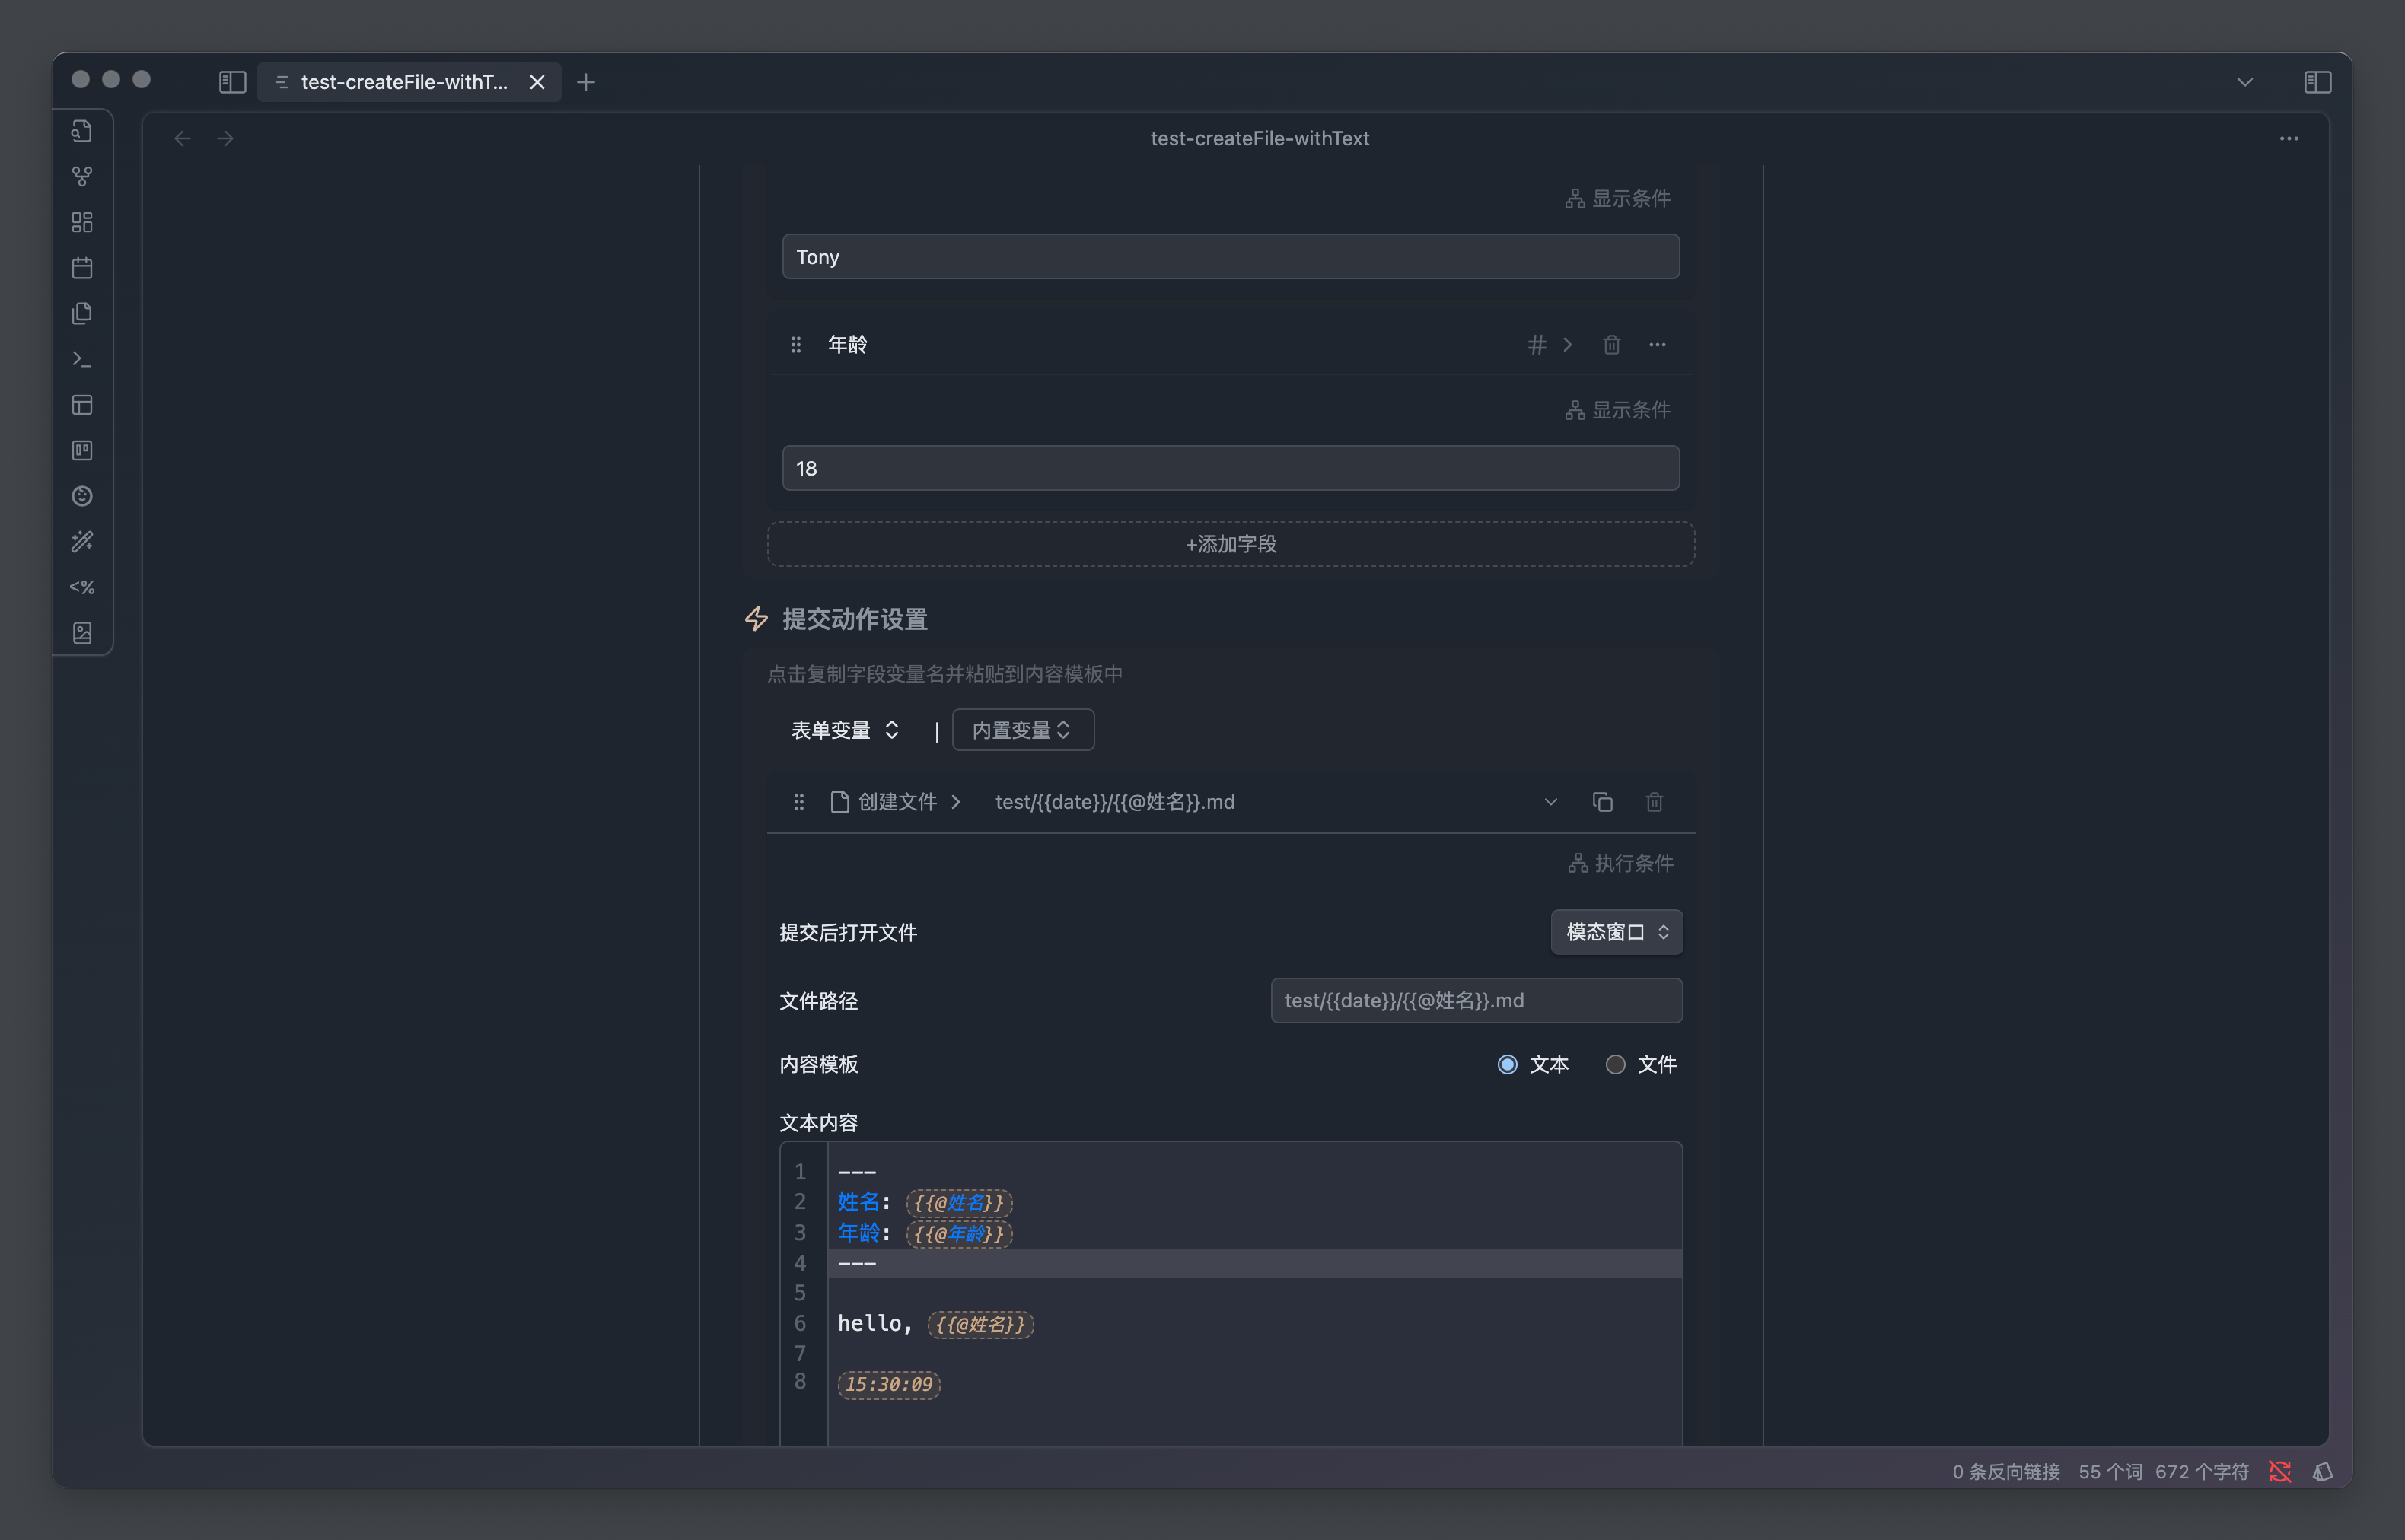
Task: Click the +添加字段 button
Action: [x=1230, y=544]
